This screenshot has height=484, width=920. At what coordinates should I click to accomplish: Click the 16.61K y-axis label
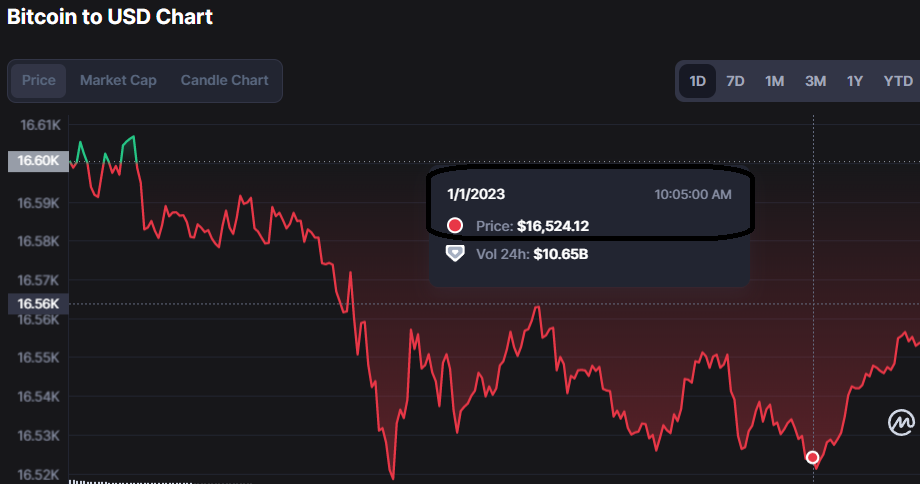40,125
